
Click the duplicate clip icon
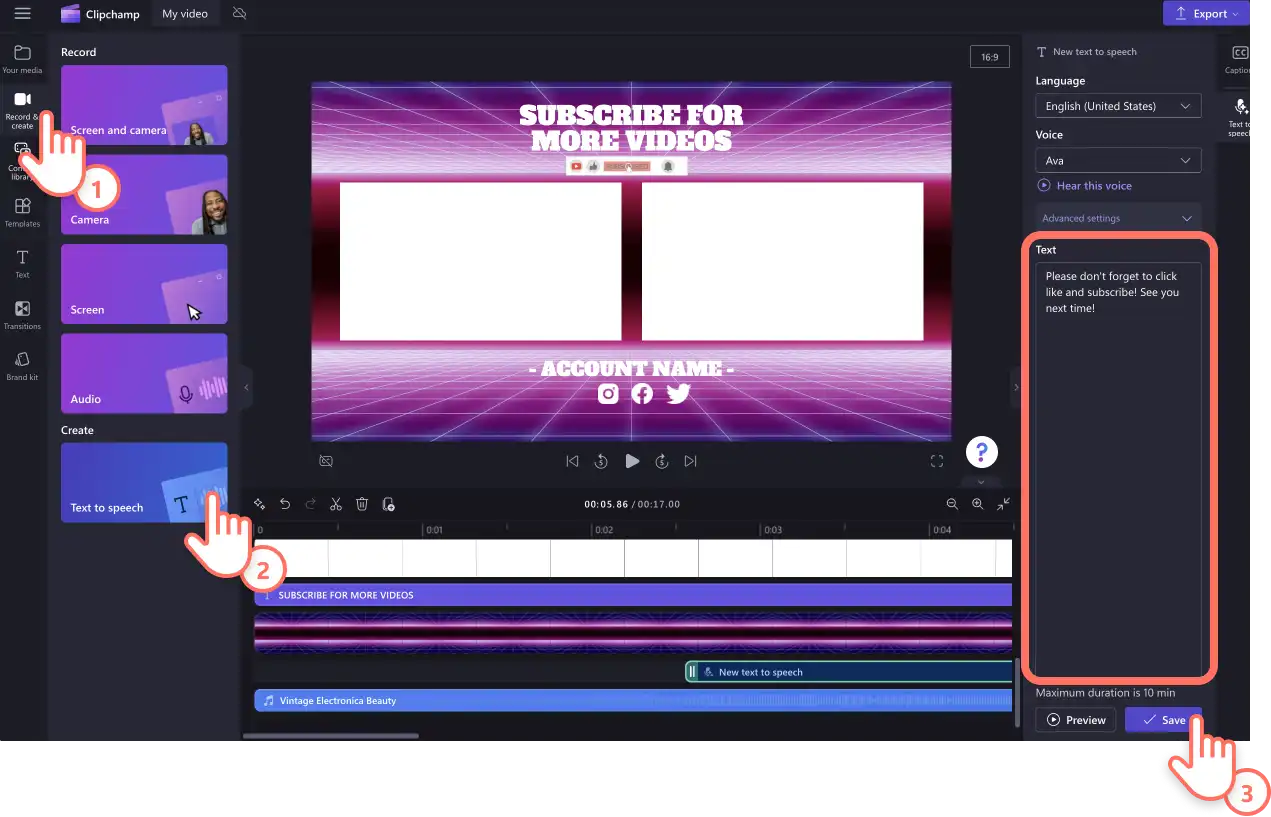point(388,504)
